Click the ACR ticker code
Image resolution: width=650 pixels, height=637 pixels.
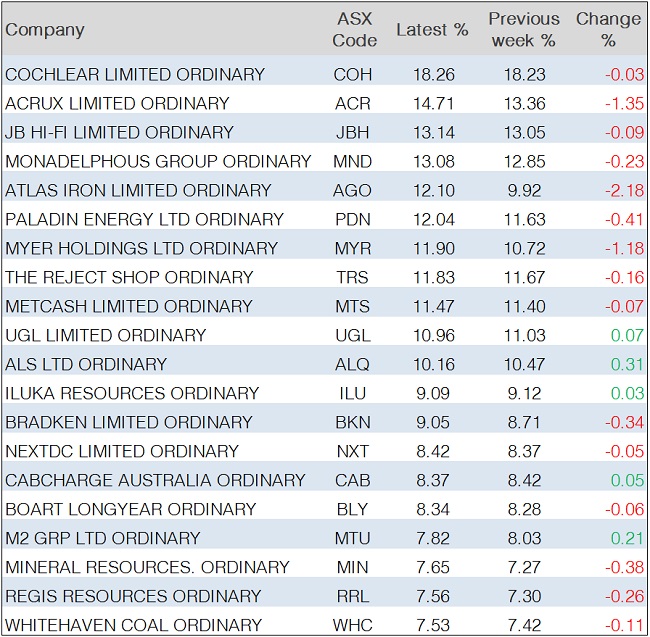click(x=352, y=103)
